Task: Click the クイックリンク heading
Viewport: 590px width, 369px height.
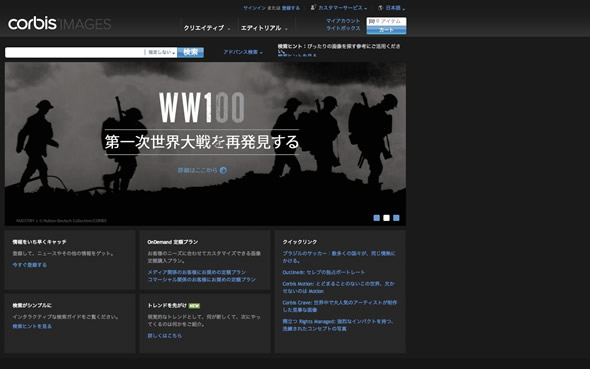Action: click(x=300, y=242)
